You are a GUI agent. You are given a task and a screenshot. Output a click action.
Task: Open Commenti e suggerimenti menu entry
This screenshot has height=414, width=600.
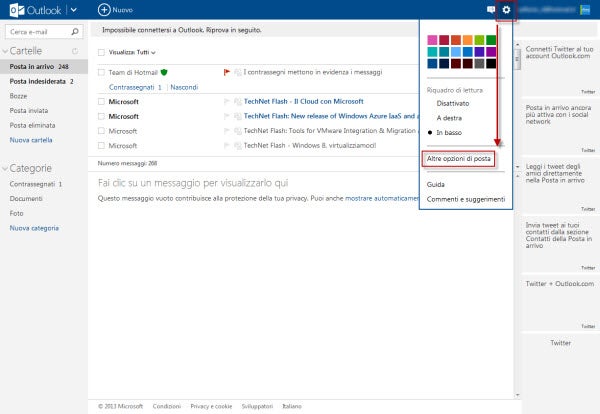(466, 199)
